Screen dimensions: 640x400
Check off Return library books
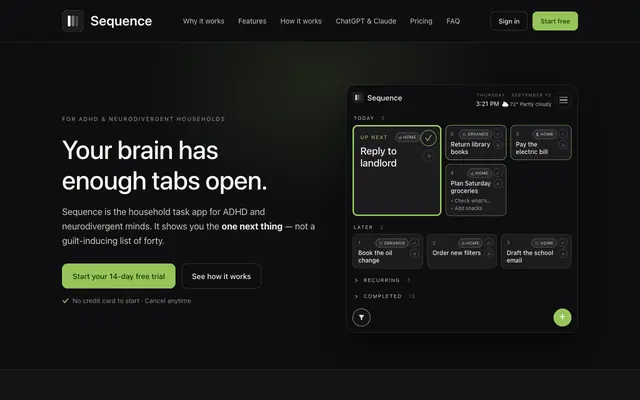pyautogui.click(x=498, y=134)
